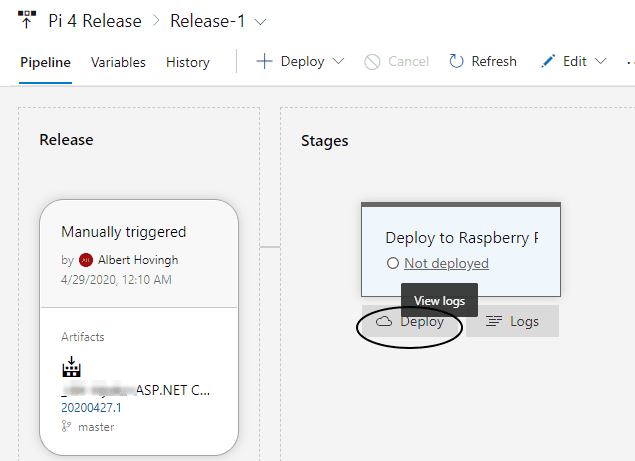Screen dimensions: 635x461
Task: Click the cloud icon on stage Deploy
Action: [x=384, y=322]
